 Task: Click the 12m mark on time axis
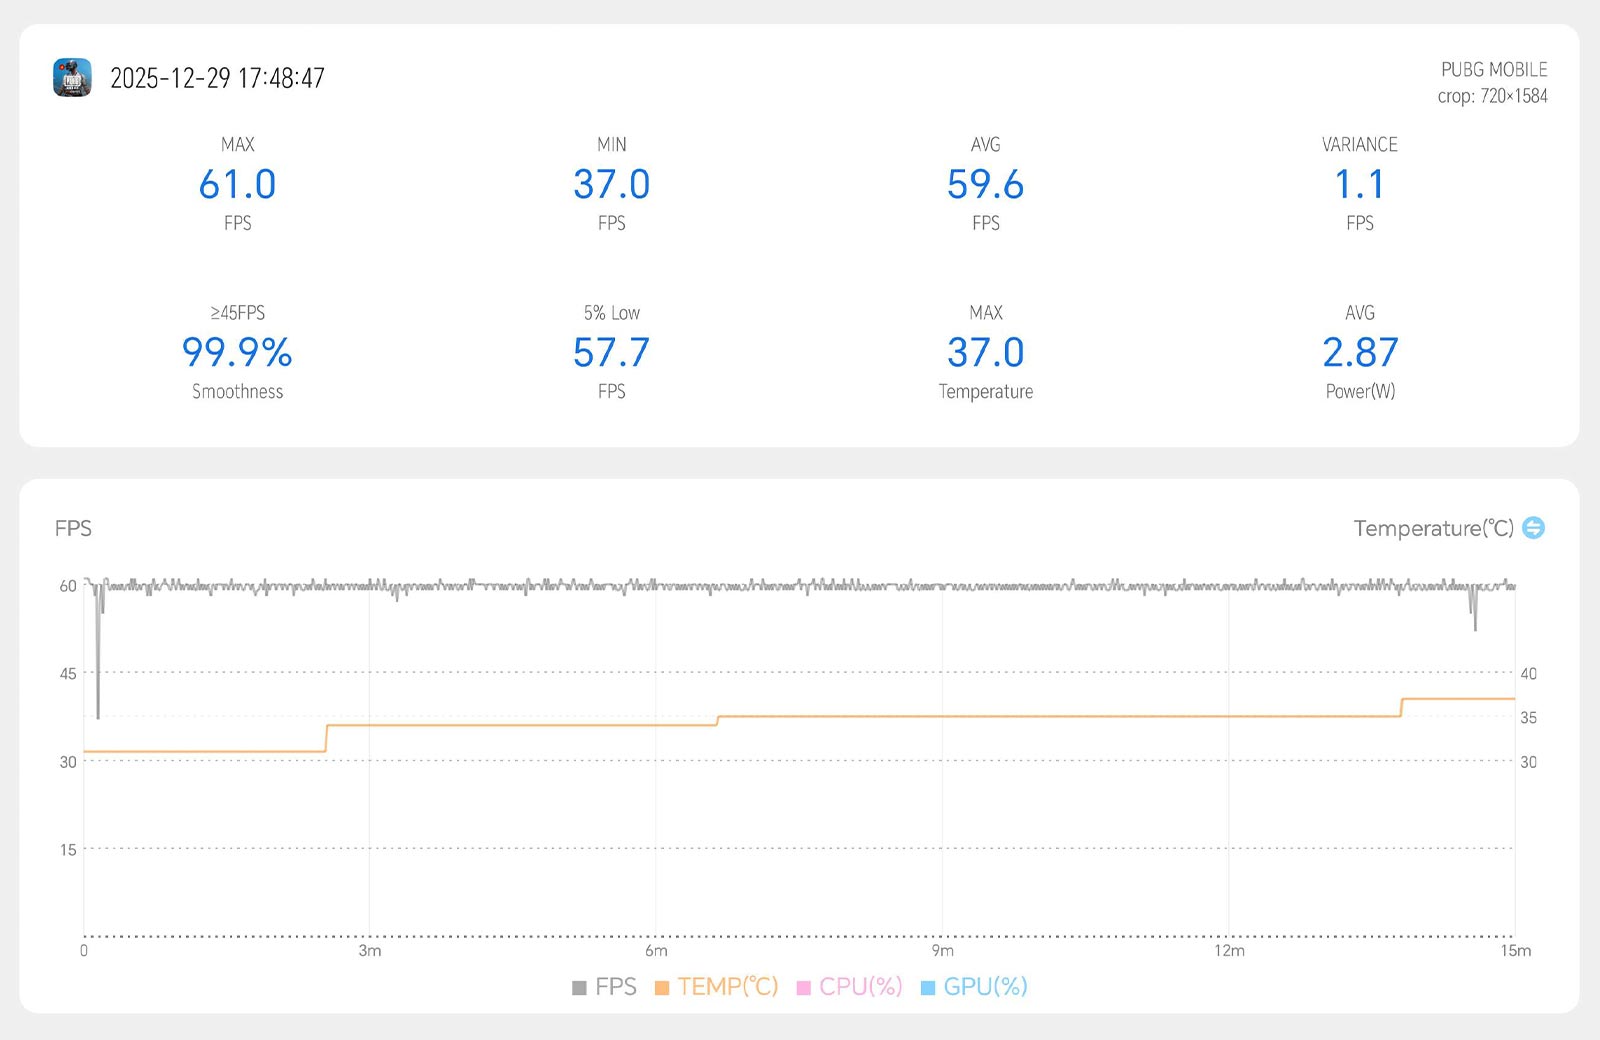point(1229,950)
